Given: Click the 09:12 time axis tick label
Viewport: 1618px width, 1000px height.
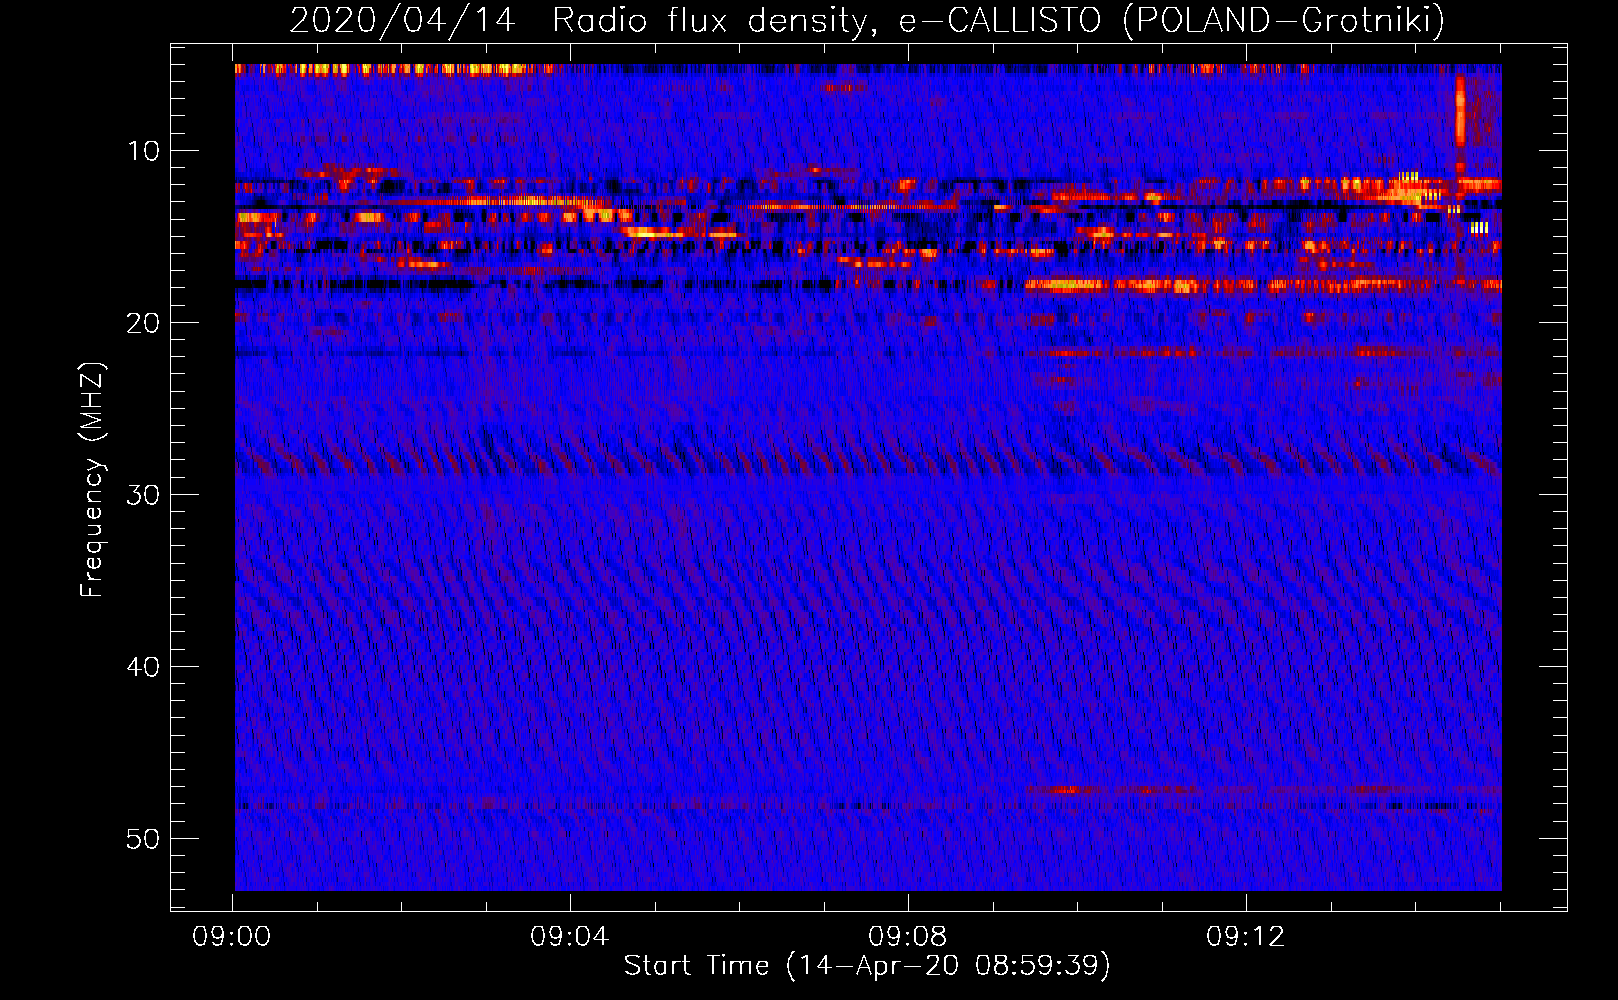Looking at the screenshot, I should [1246, 937].
